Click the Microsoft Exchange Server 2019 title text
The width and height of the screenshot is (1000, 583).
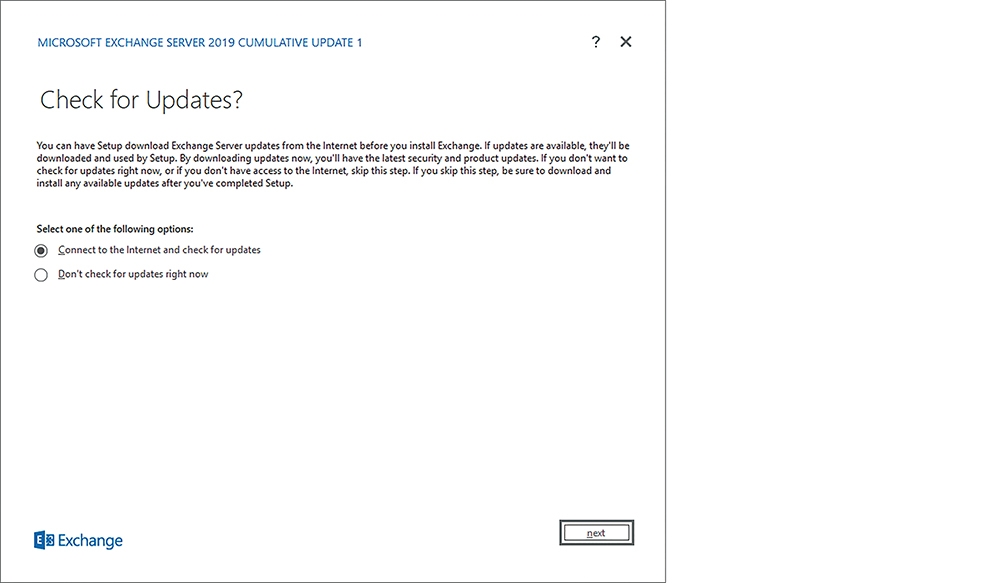(200, 43)
